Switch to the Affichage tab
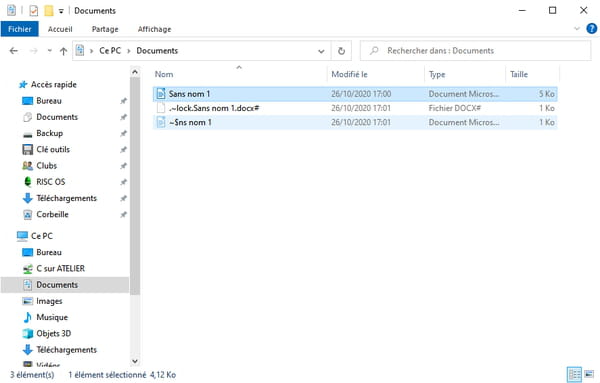This screenshot has width=600, height=383. [x=154, y=29]
